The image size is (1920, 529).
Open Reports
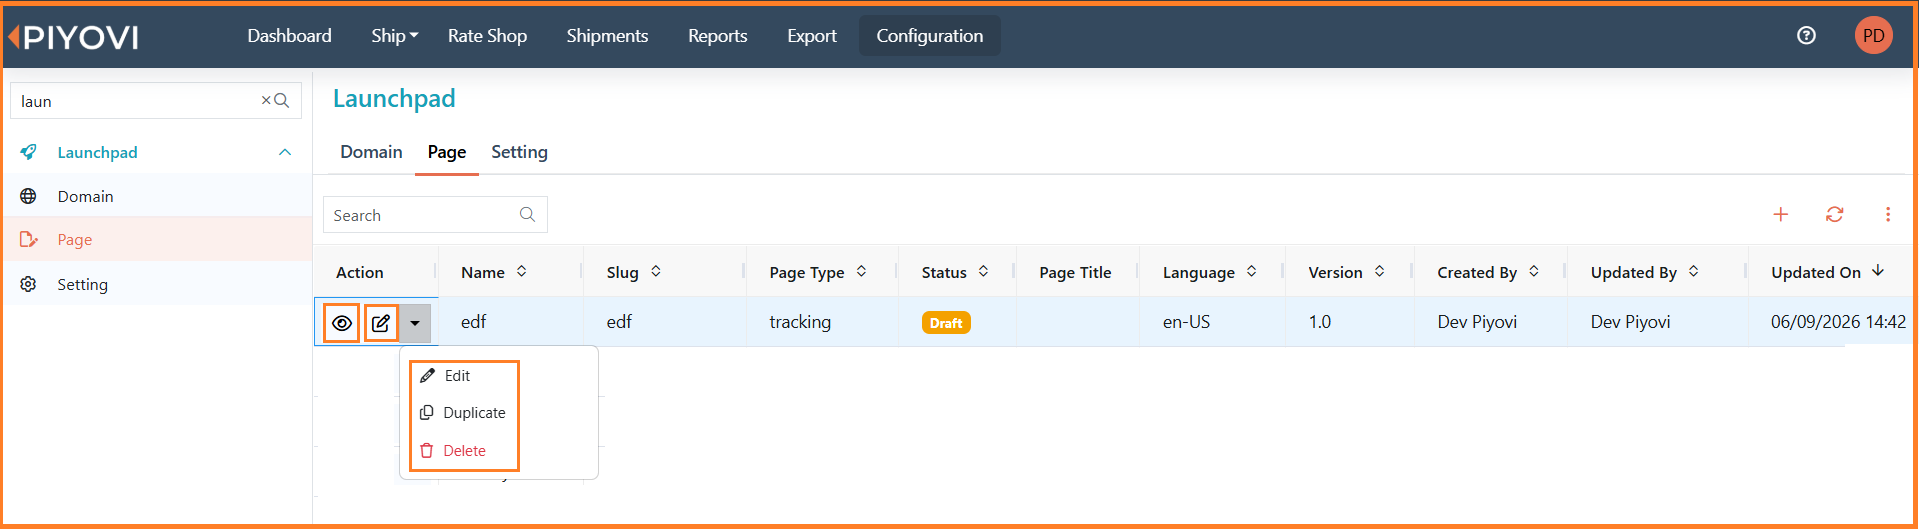tap(717, 36)
